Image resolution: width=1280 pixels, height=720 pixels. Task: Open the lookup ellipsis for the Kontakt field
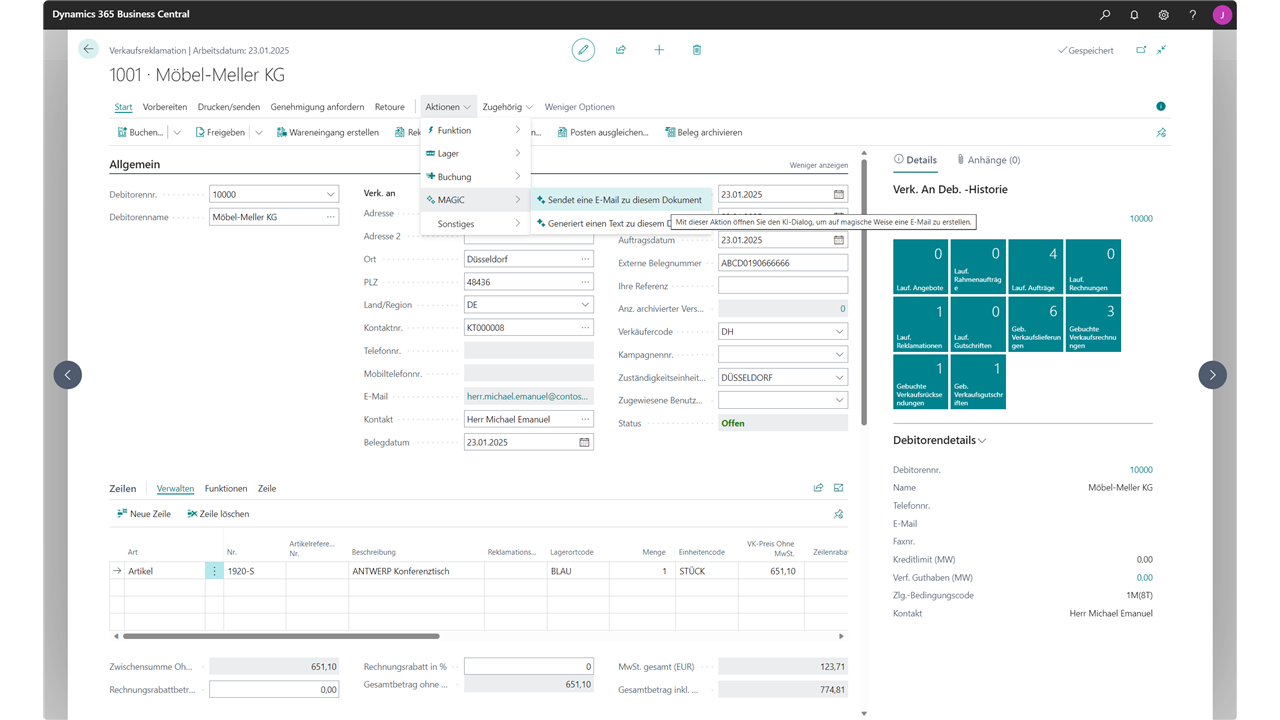585,419
